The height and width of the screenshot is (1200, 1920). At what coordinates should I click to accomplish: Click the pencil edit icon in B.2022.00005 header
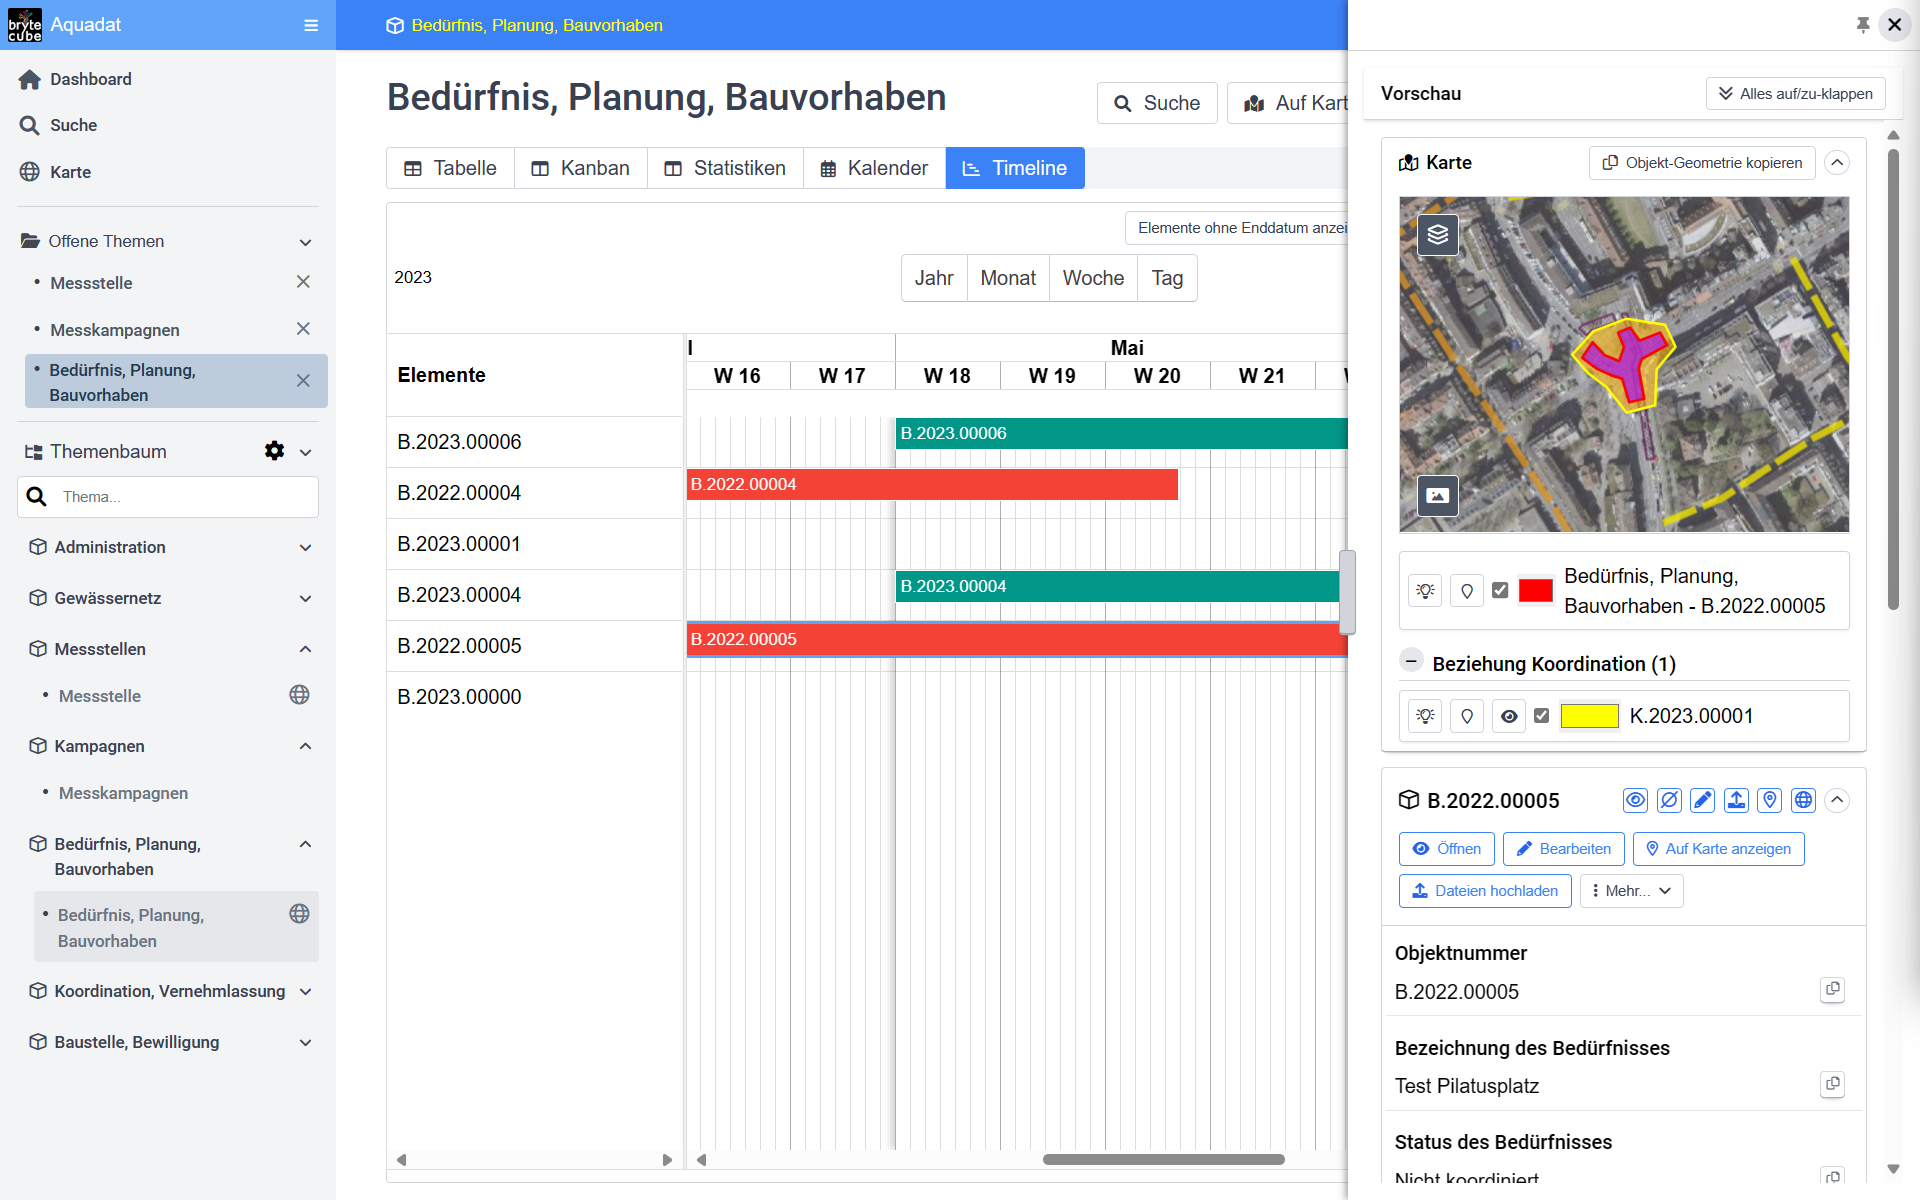[1702, 800]
